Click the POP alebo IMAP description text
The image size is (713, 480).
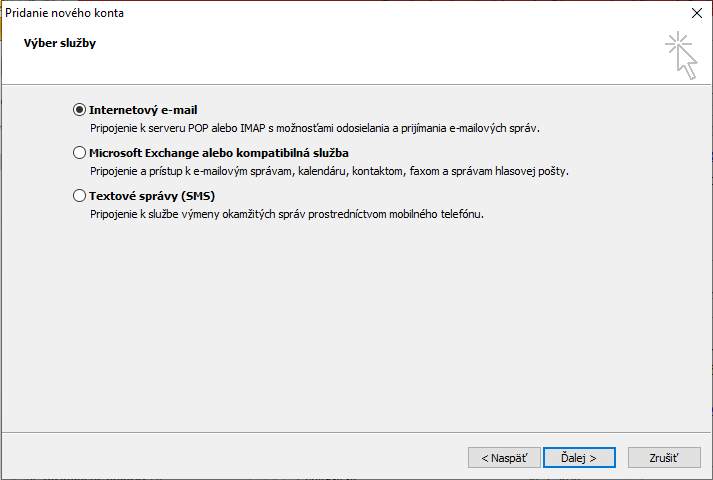point(320,128)
